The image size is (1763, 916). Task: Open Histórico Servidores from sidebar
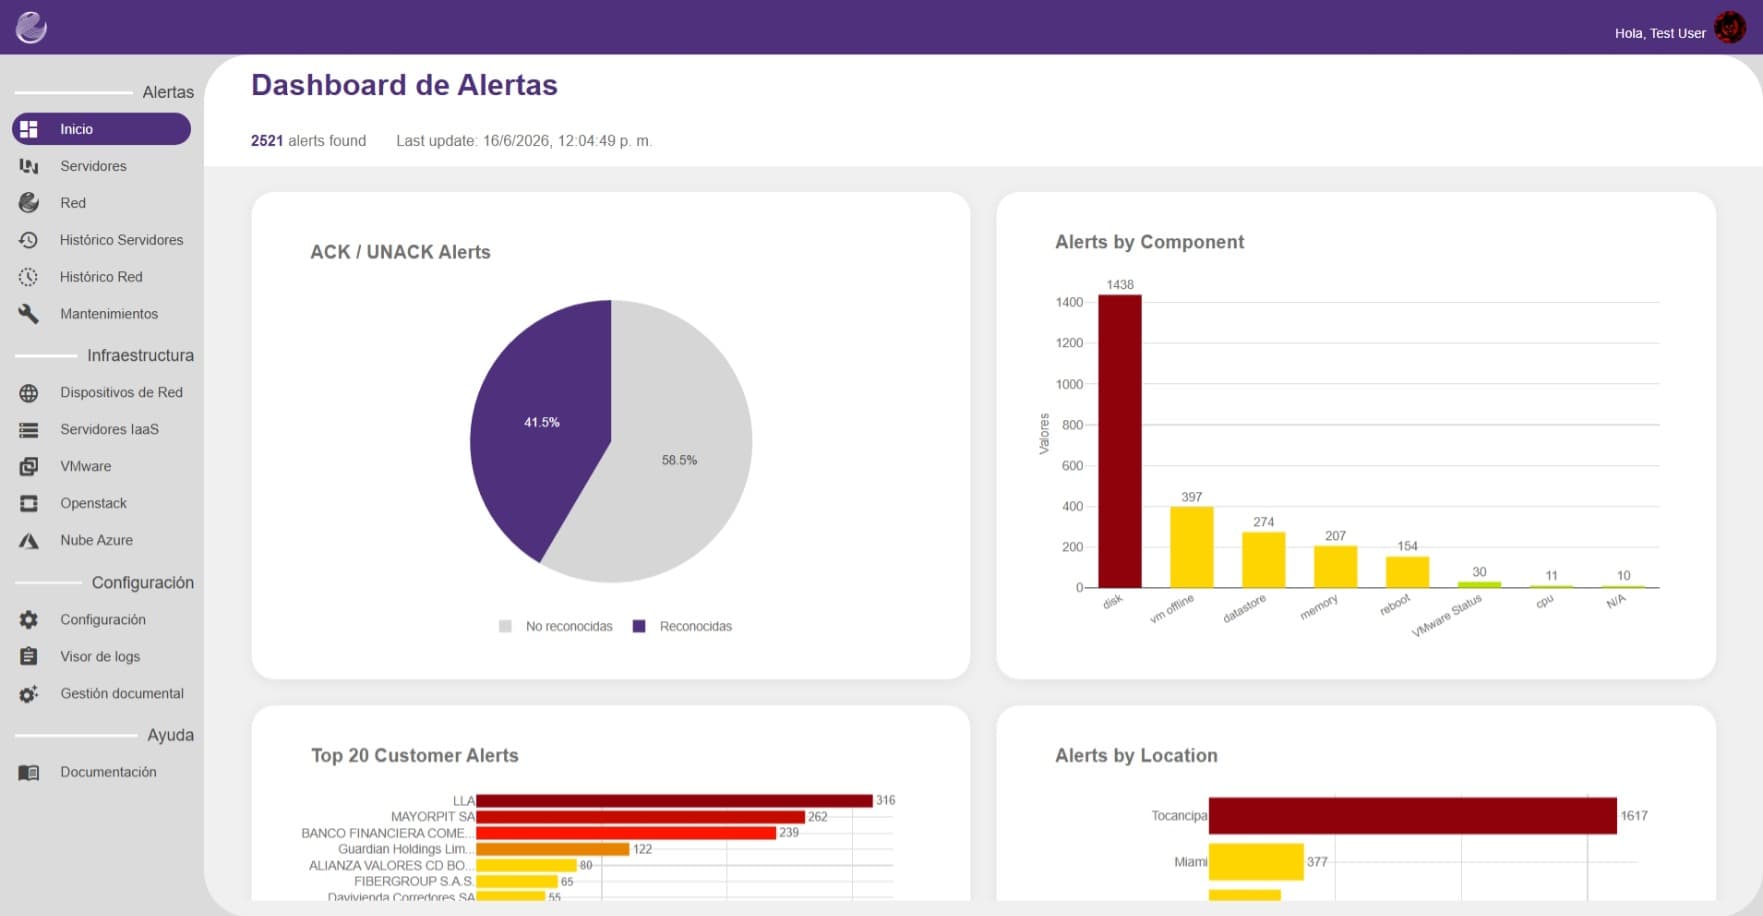(121, 240)
